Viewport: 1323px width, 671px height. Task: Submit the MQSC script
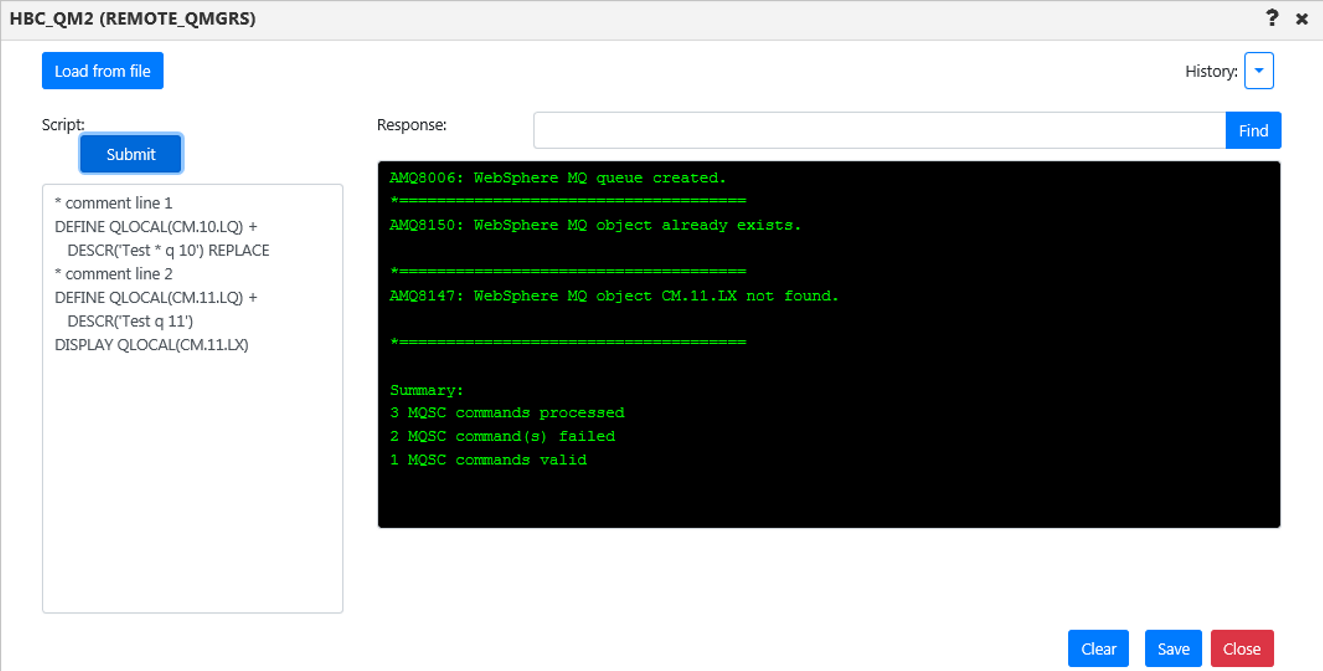click(131, 154)
